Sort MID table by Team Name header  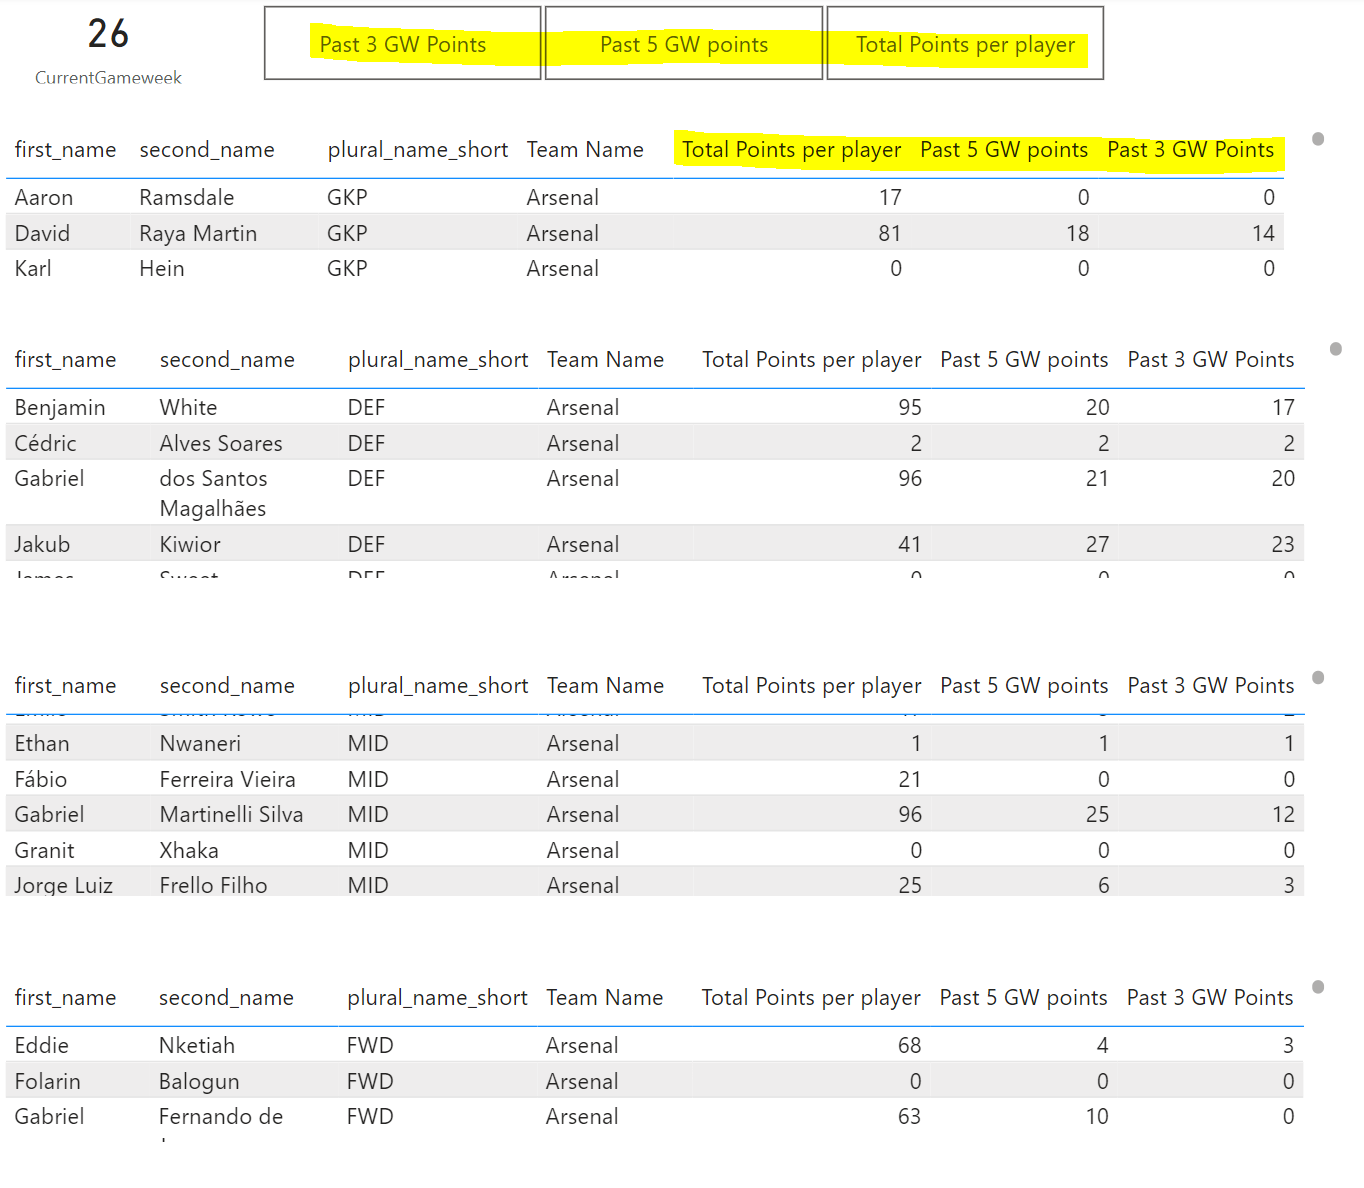pos(605,686)
